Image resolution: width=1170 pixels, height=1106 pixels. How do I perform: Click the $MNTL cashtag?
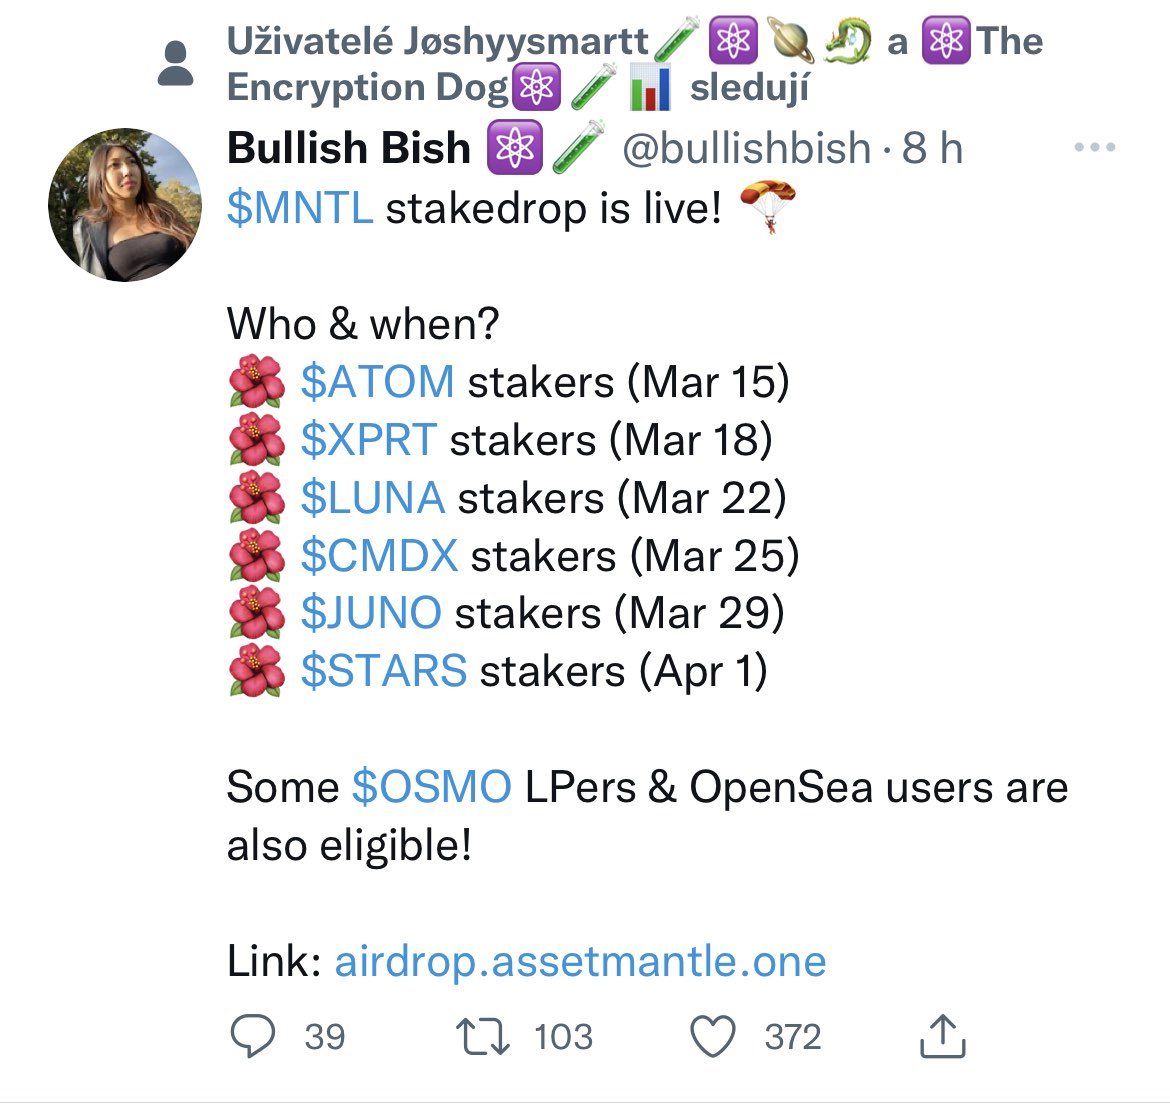pos(300,209)
